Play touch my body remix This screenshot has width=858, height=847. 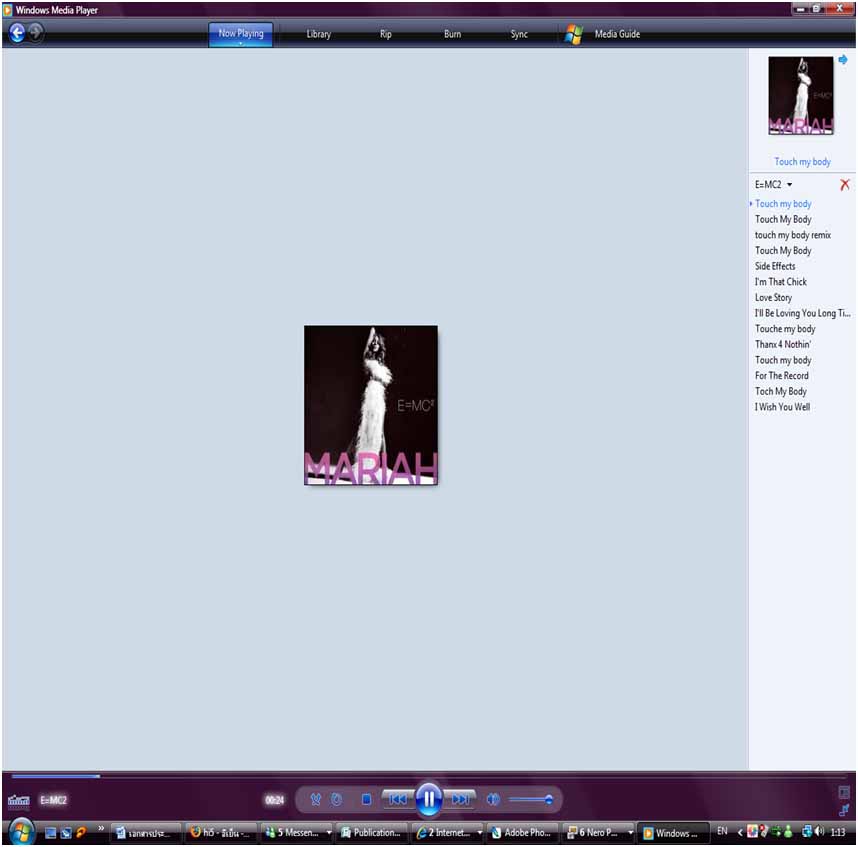[x=793, y=235]
